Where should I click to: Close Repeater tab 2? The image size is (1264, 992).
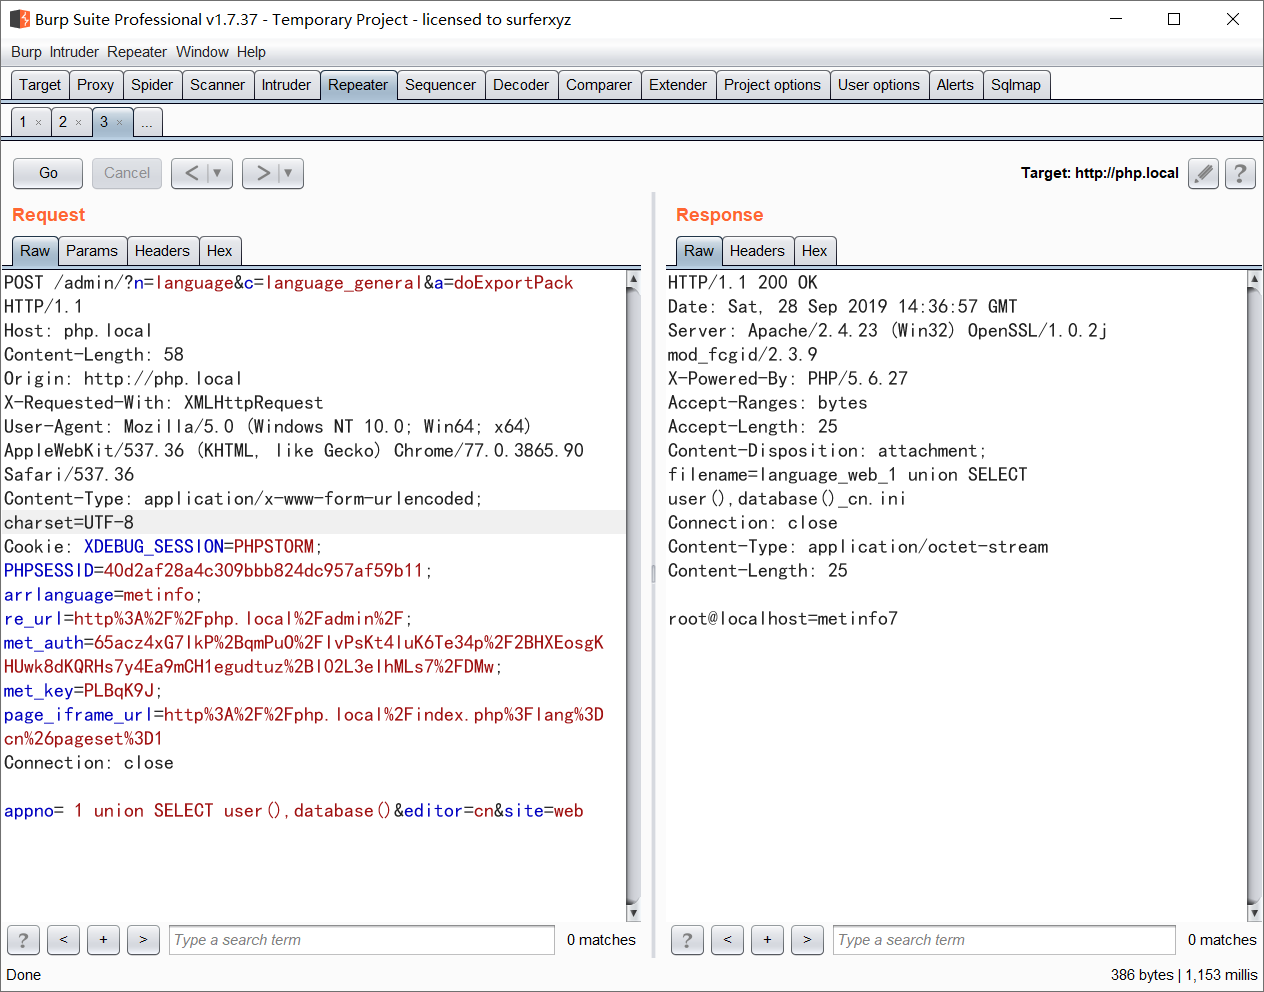tap(78, 123)
